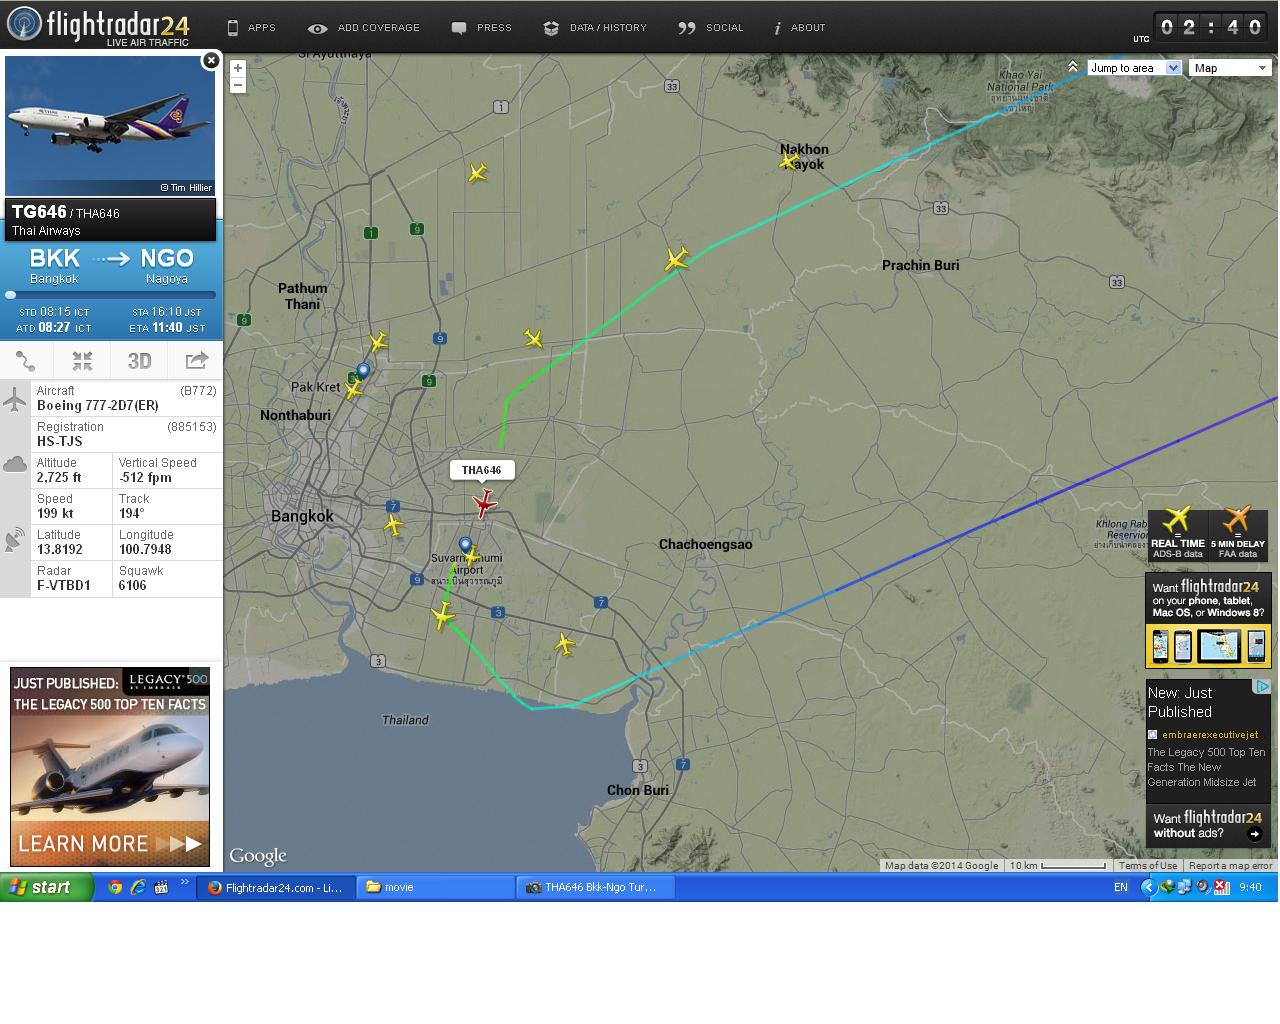Click the Flightradar24 logo

[98, 26]
